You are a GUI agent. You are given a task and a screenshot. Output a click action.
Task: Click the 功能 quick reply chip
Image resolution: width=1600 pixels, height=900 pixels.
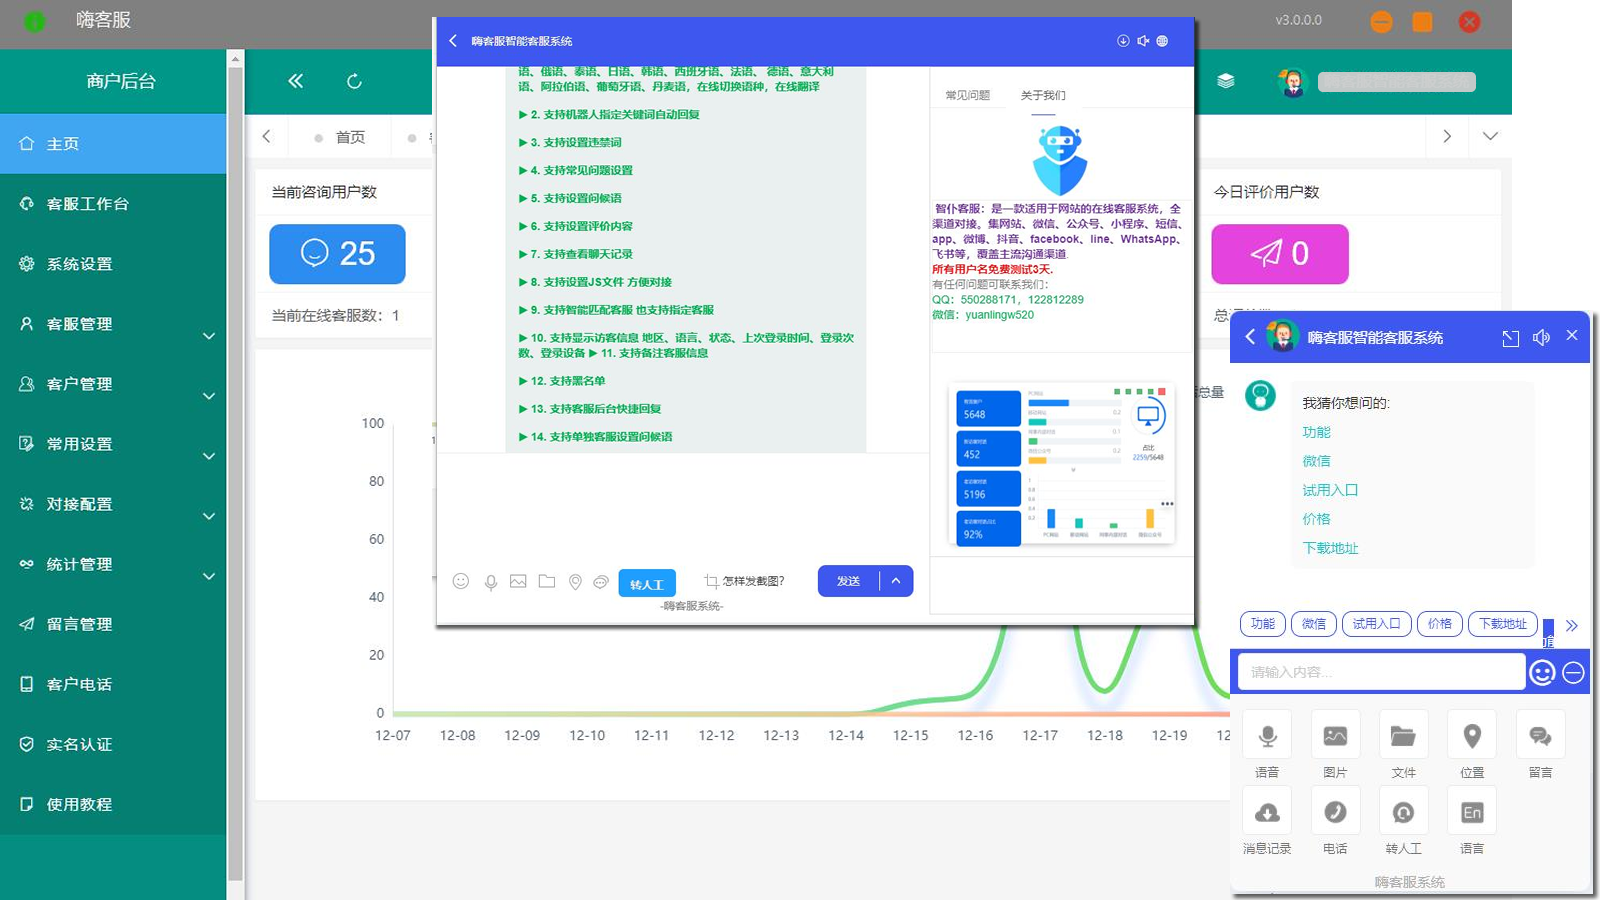(x=1263, y=624)
